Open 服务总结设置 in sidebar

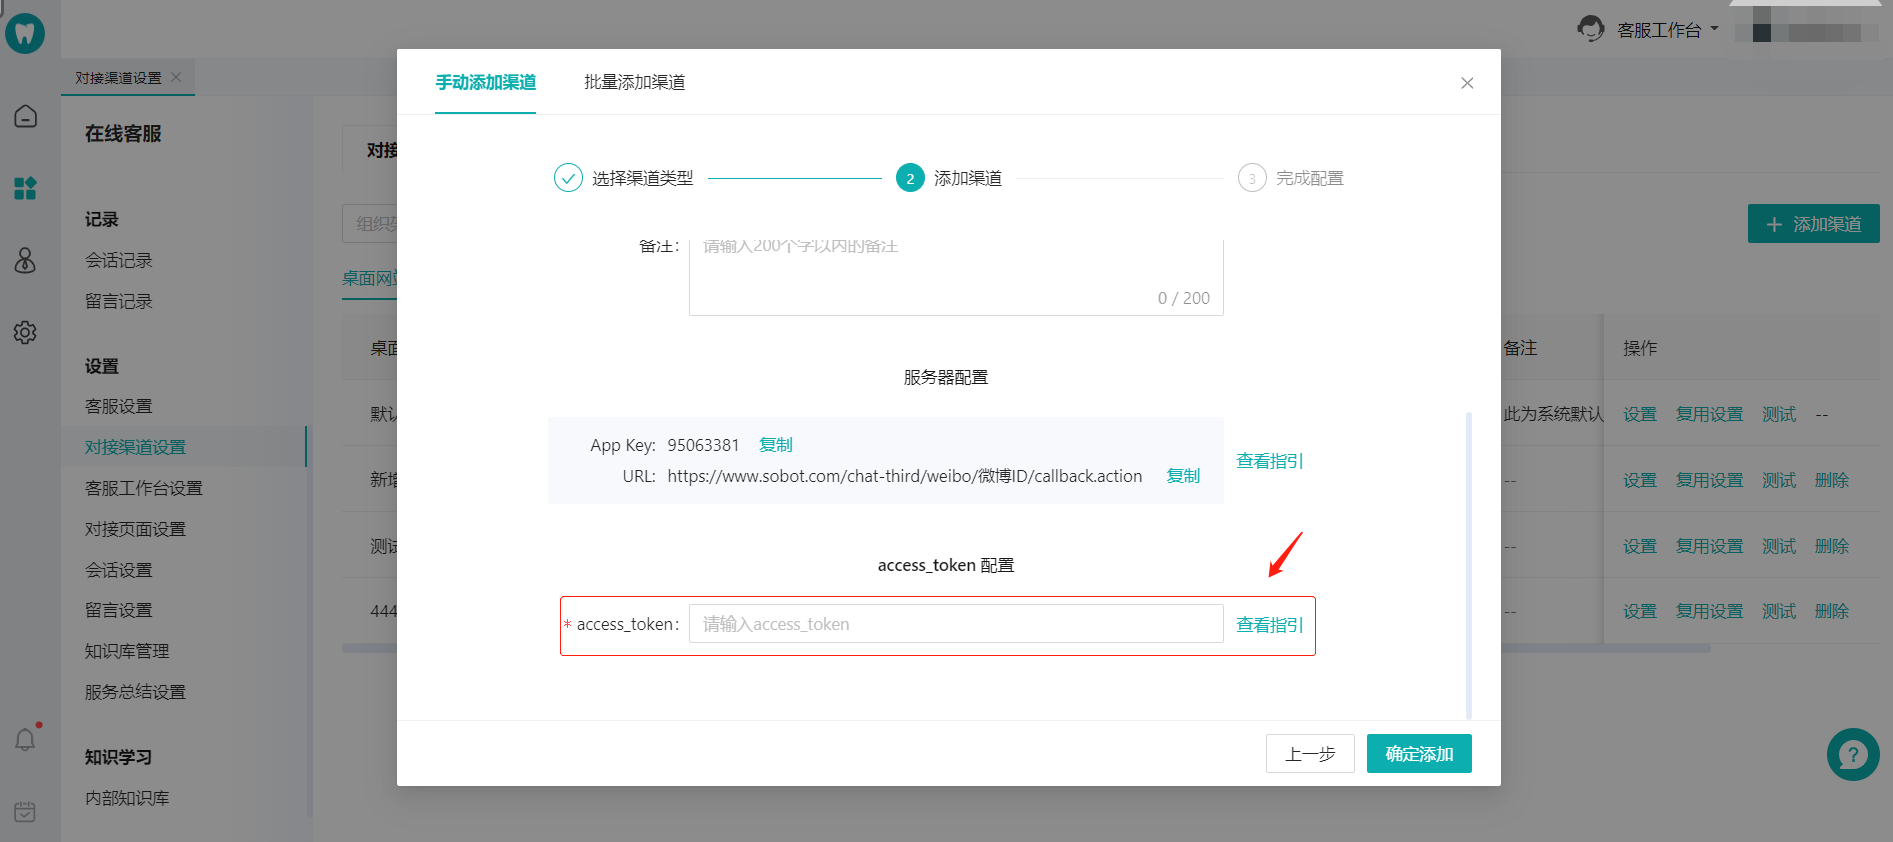coord(136,692)
